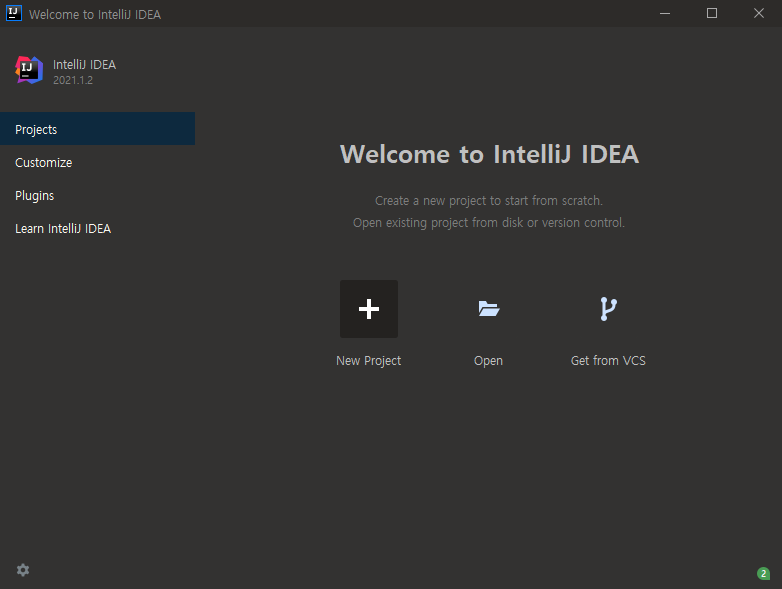The height and width of the screenshot is (589, 782).
Task: Switch to the Customize tab
Action: coord(97,162)
